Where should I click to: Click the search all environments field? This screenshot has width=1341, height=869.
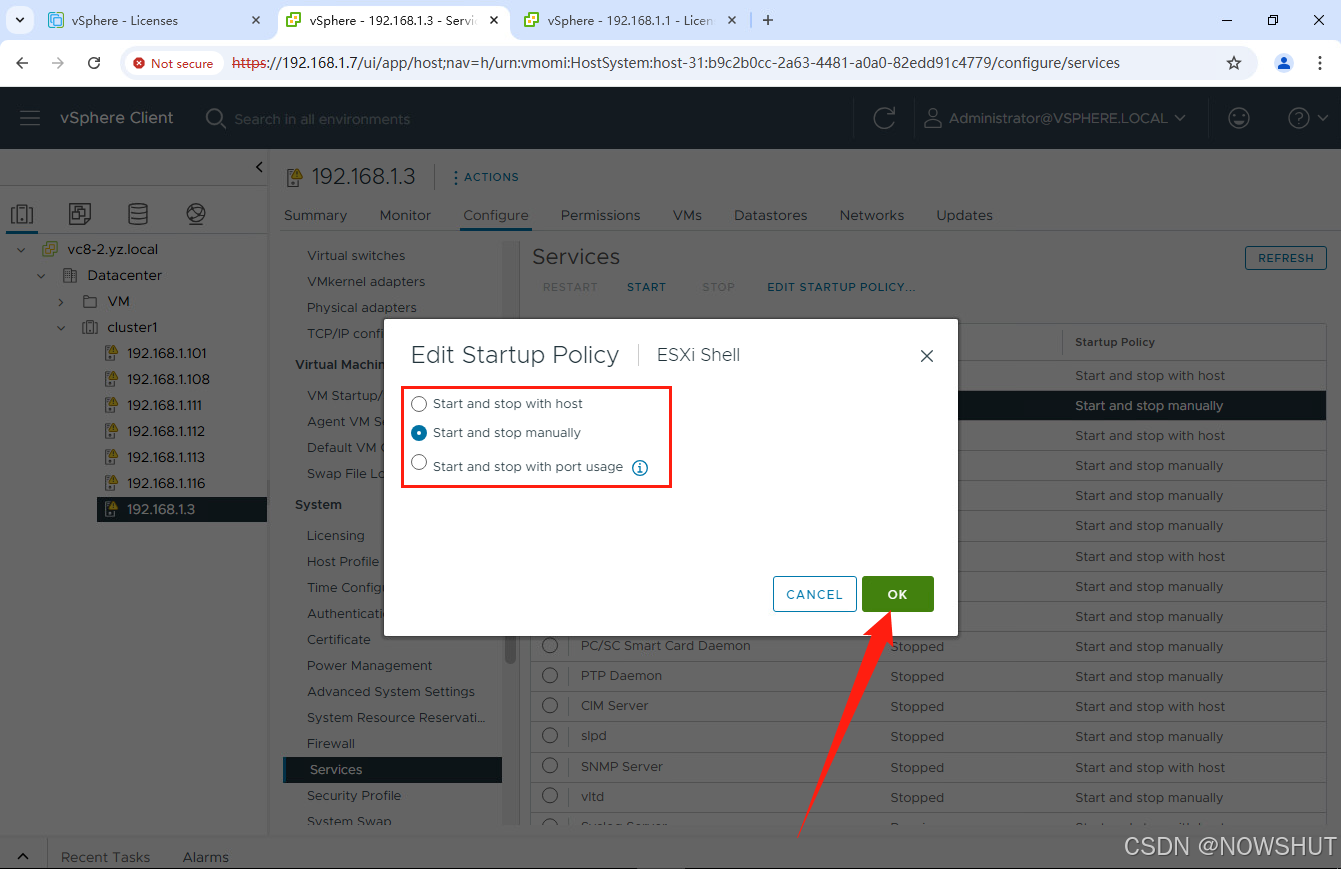pyautogui.click(x=322, y=119)
